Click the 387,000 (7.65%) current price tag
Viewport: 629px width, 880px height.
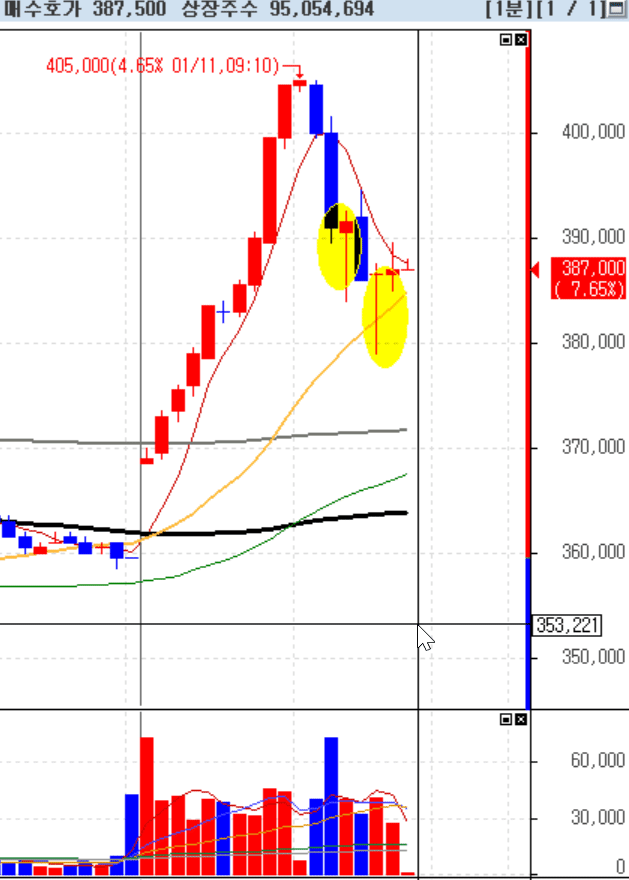click(588, 278)
